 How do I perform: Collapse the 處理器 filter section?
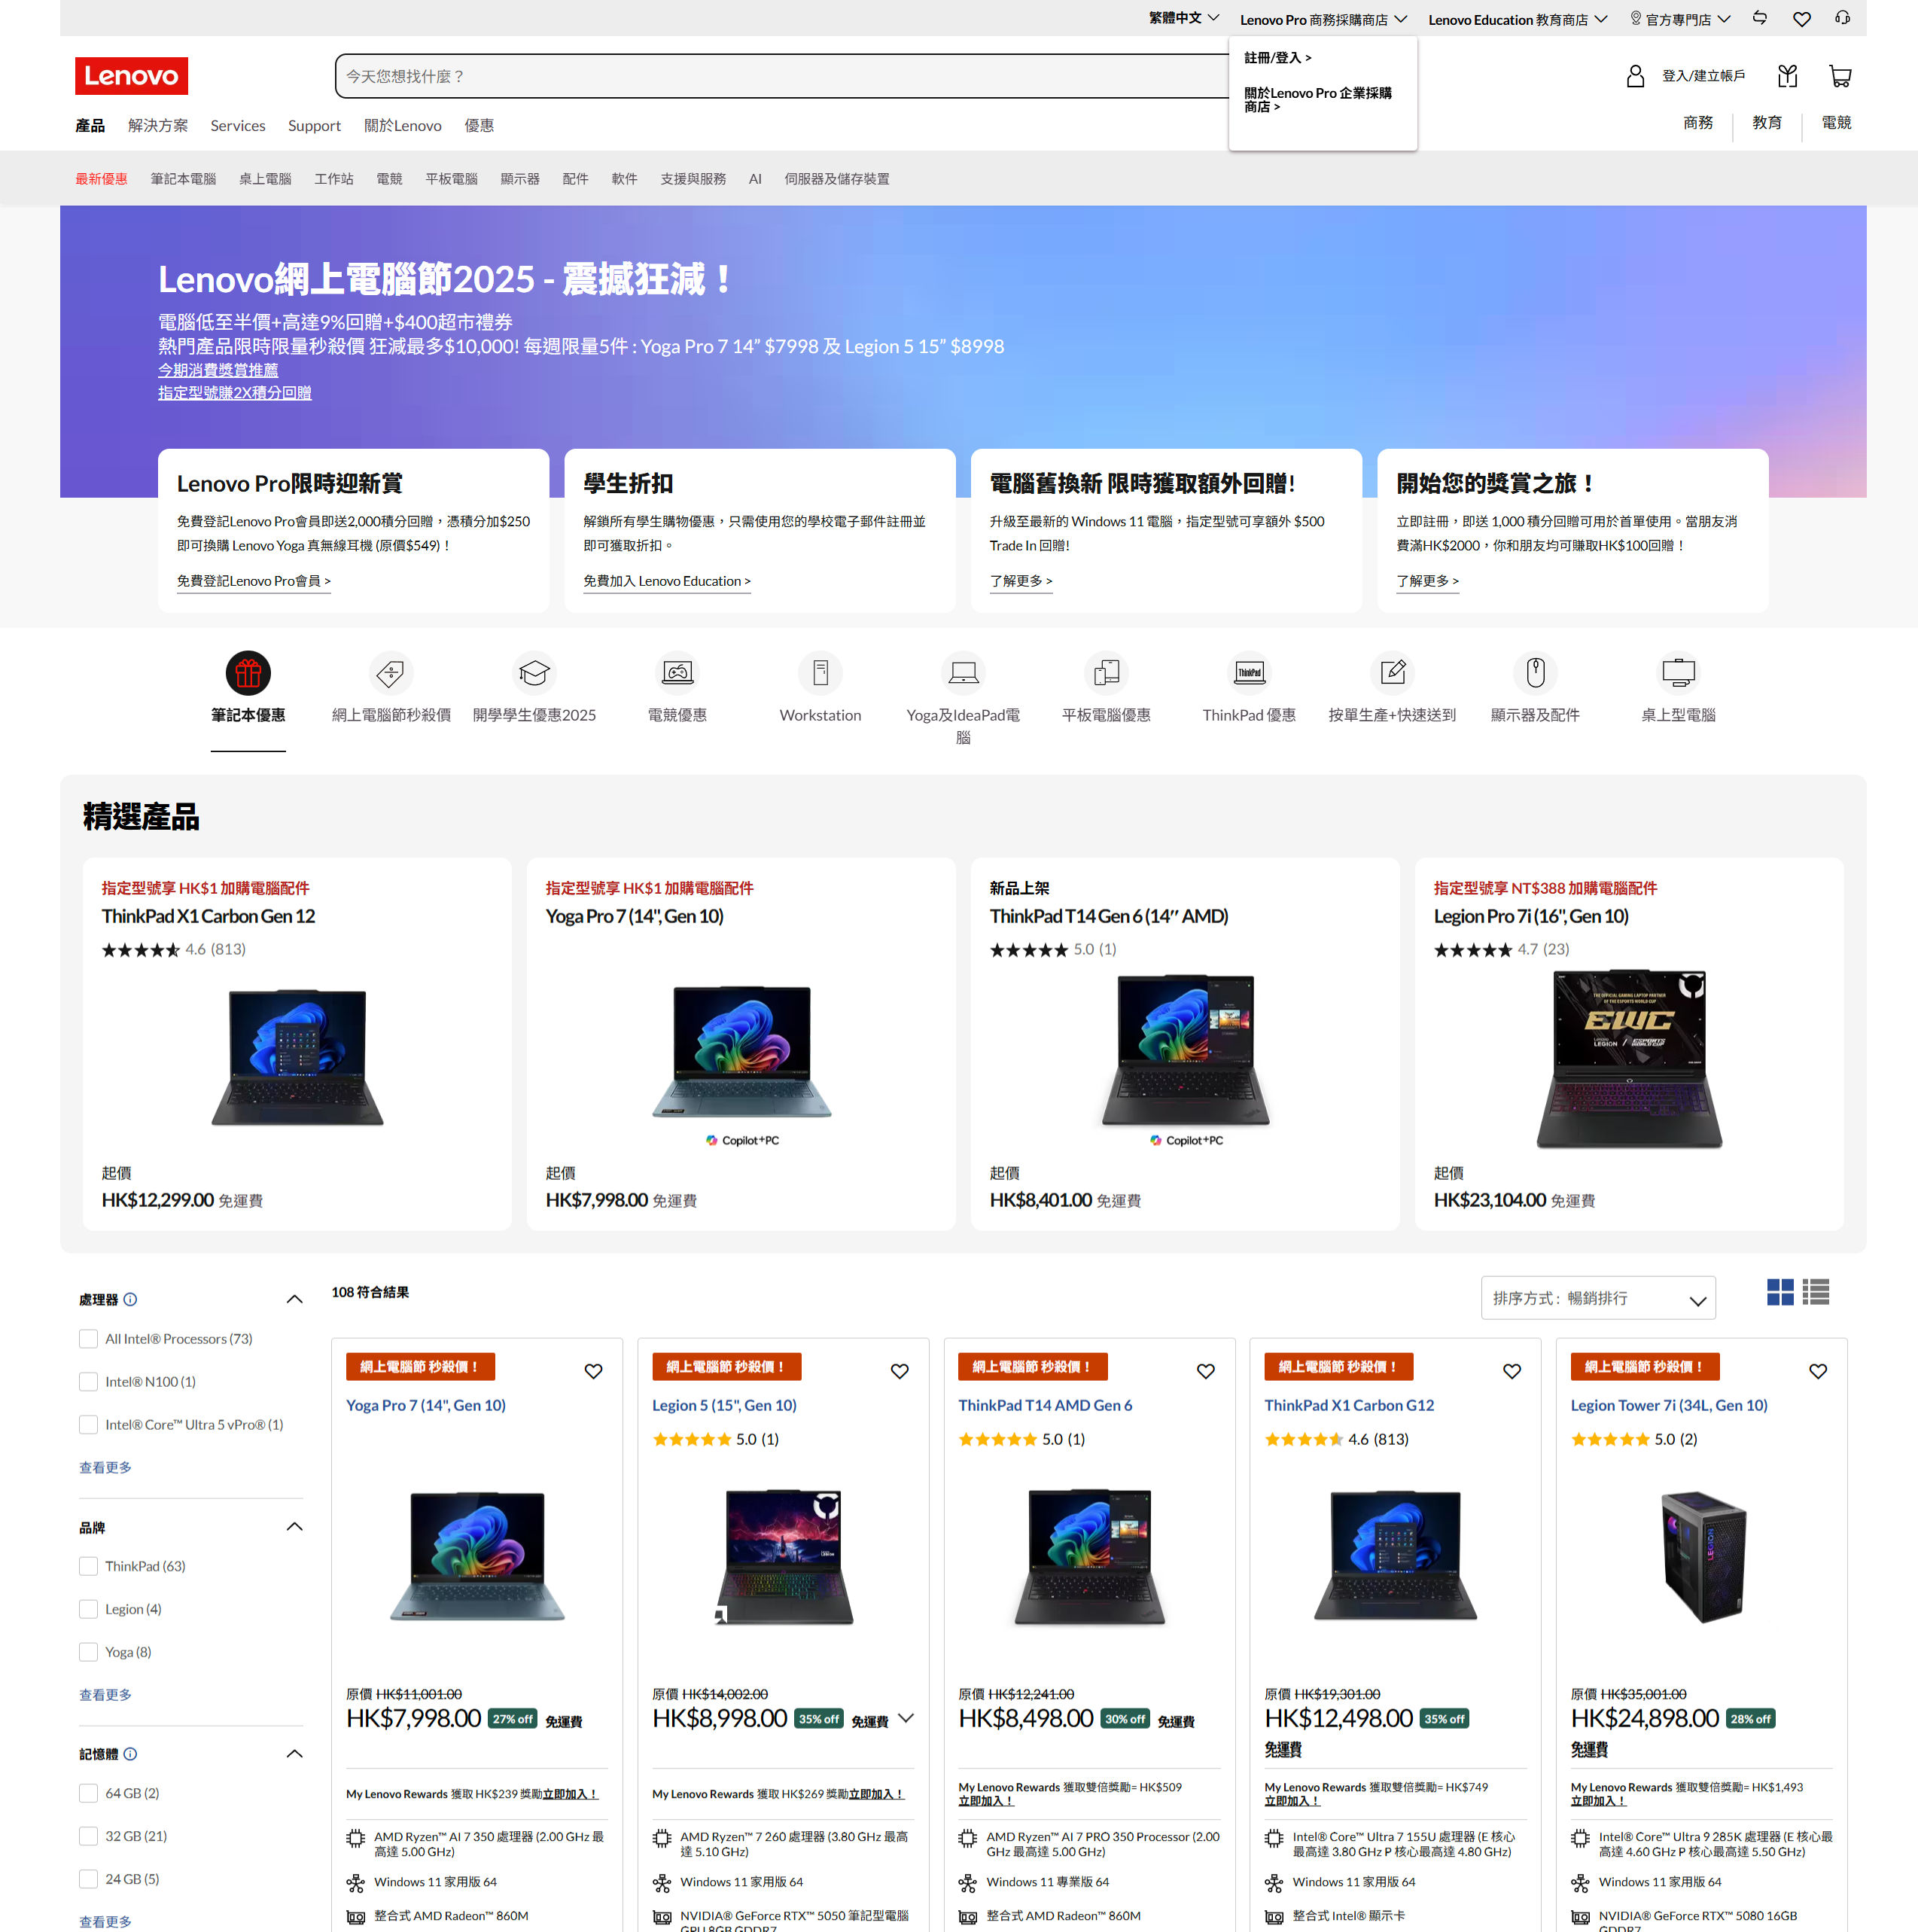pos(294,1299)
